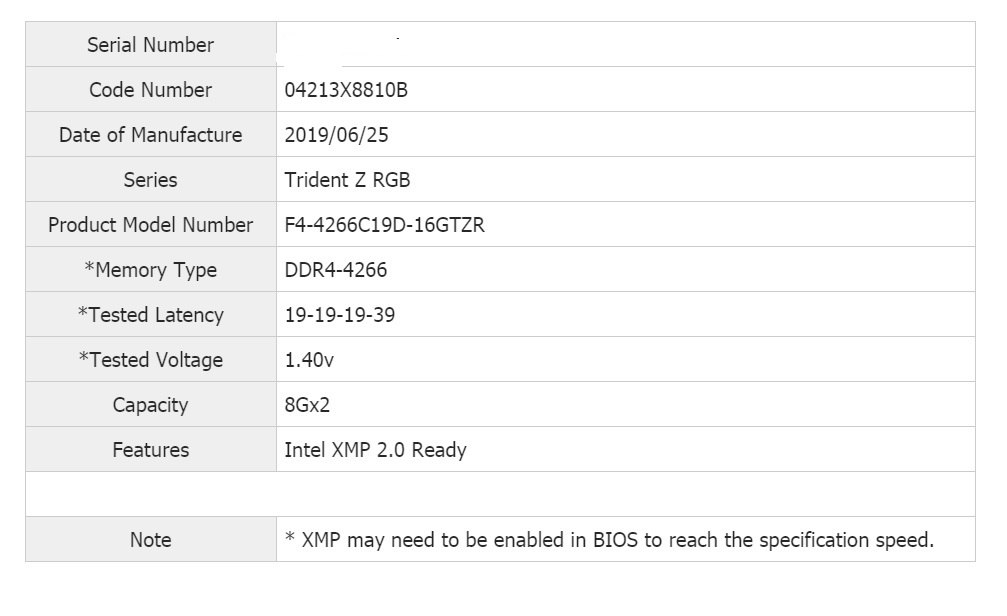Screen dimensions: 1007x616
Task: Click the Serial Number label cell
Action: coord(150,45)
